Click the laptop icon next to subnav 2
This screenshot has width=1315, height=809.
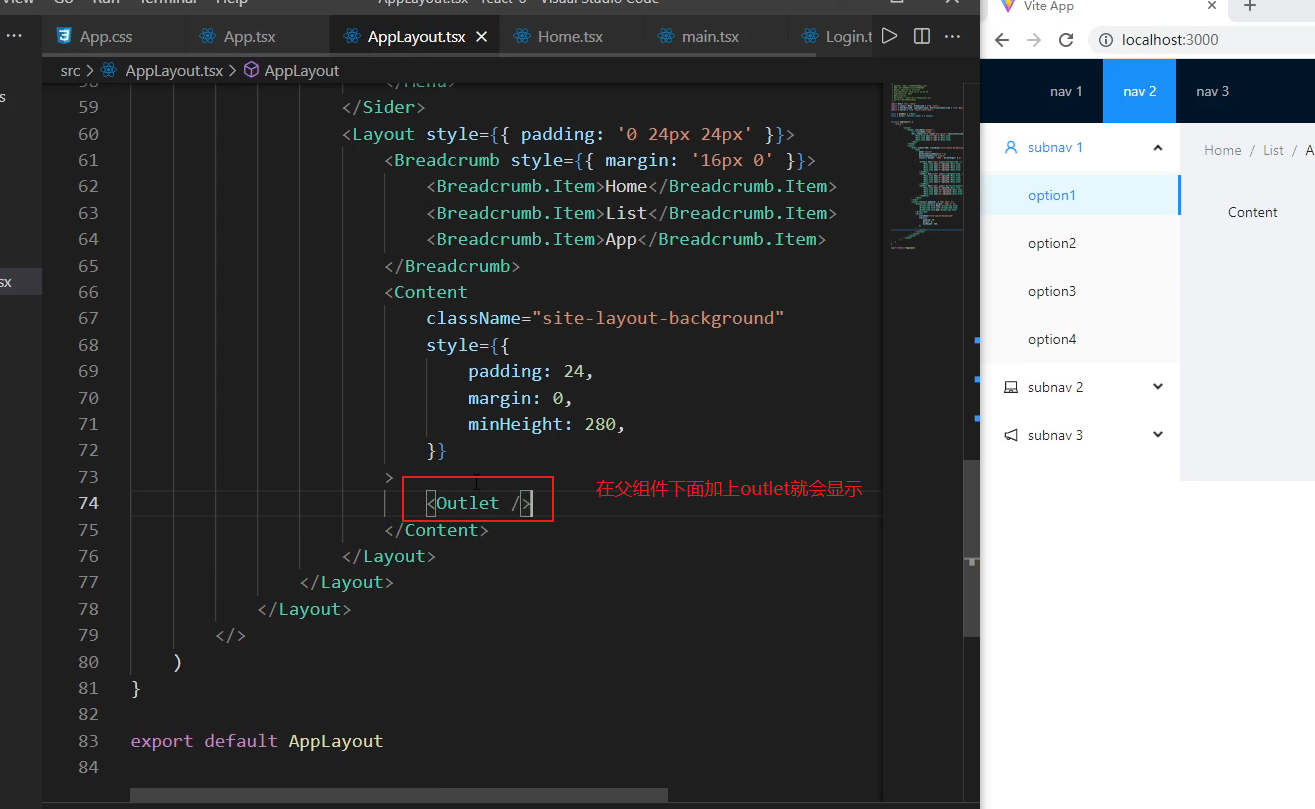click(1011, 387)
